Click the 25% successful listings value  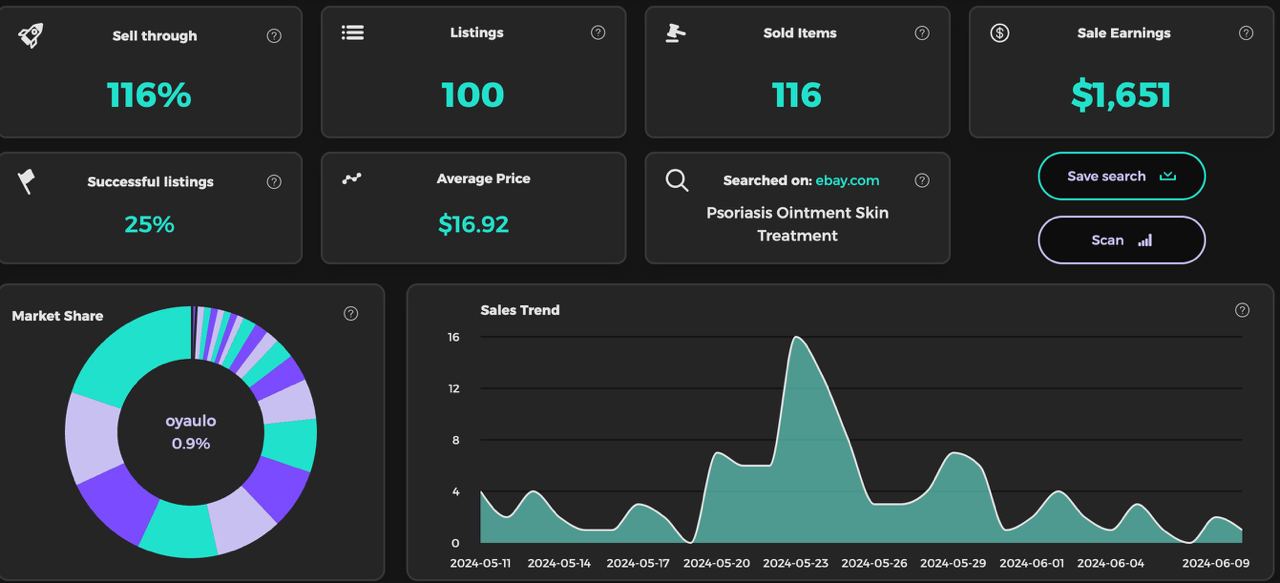[x=149, y=225]
